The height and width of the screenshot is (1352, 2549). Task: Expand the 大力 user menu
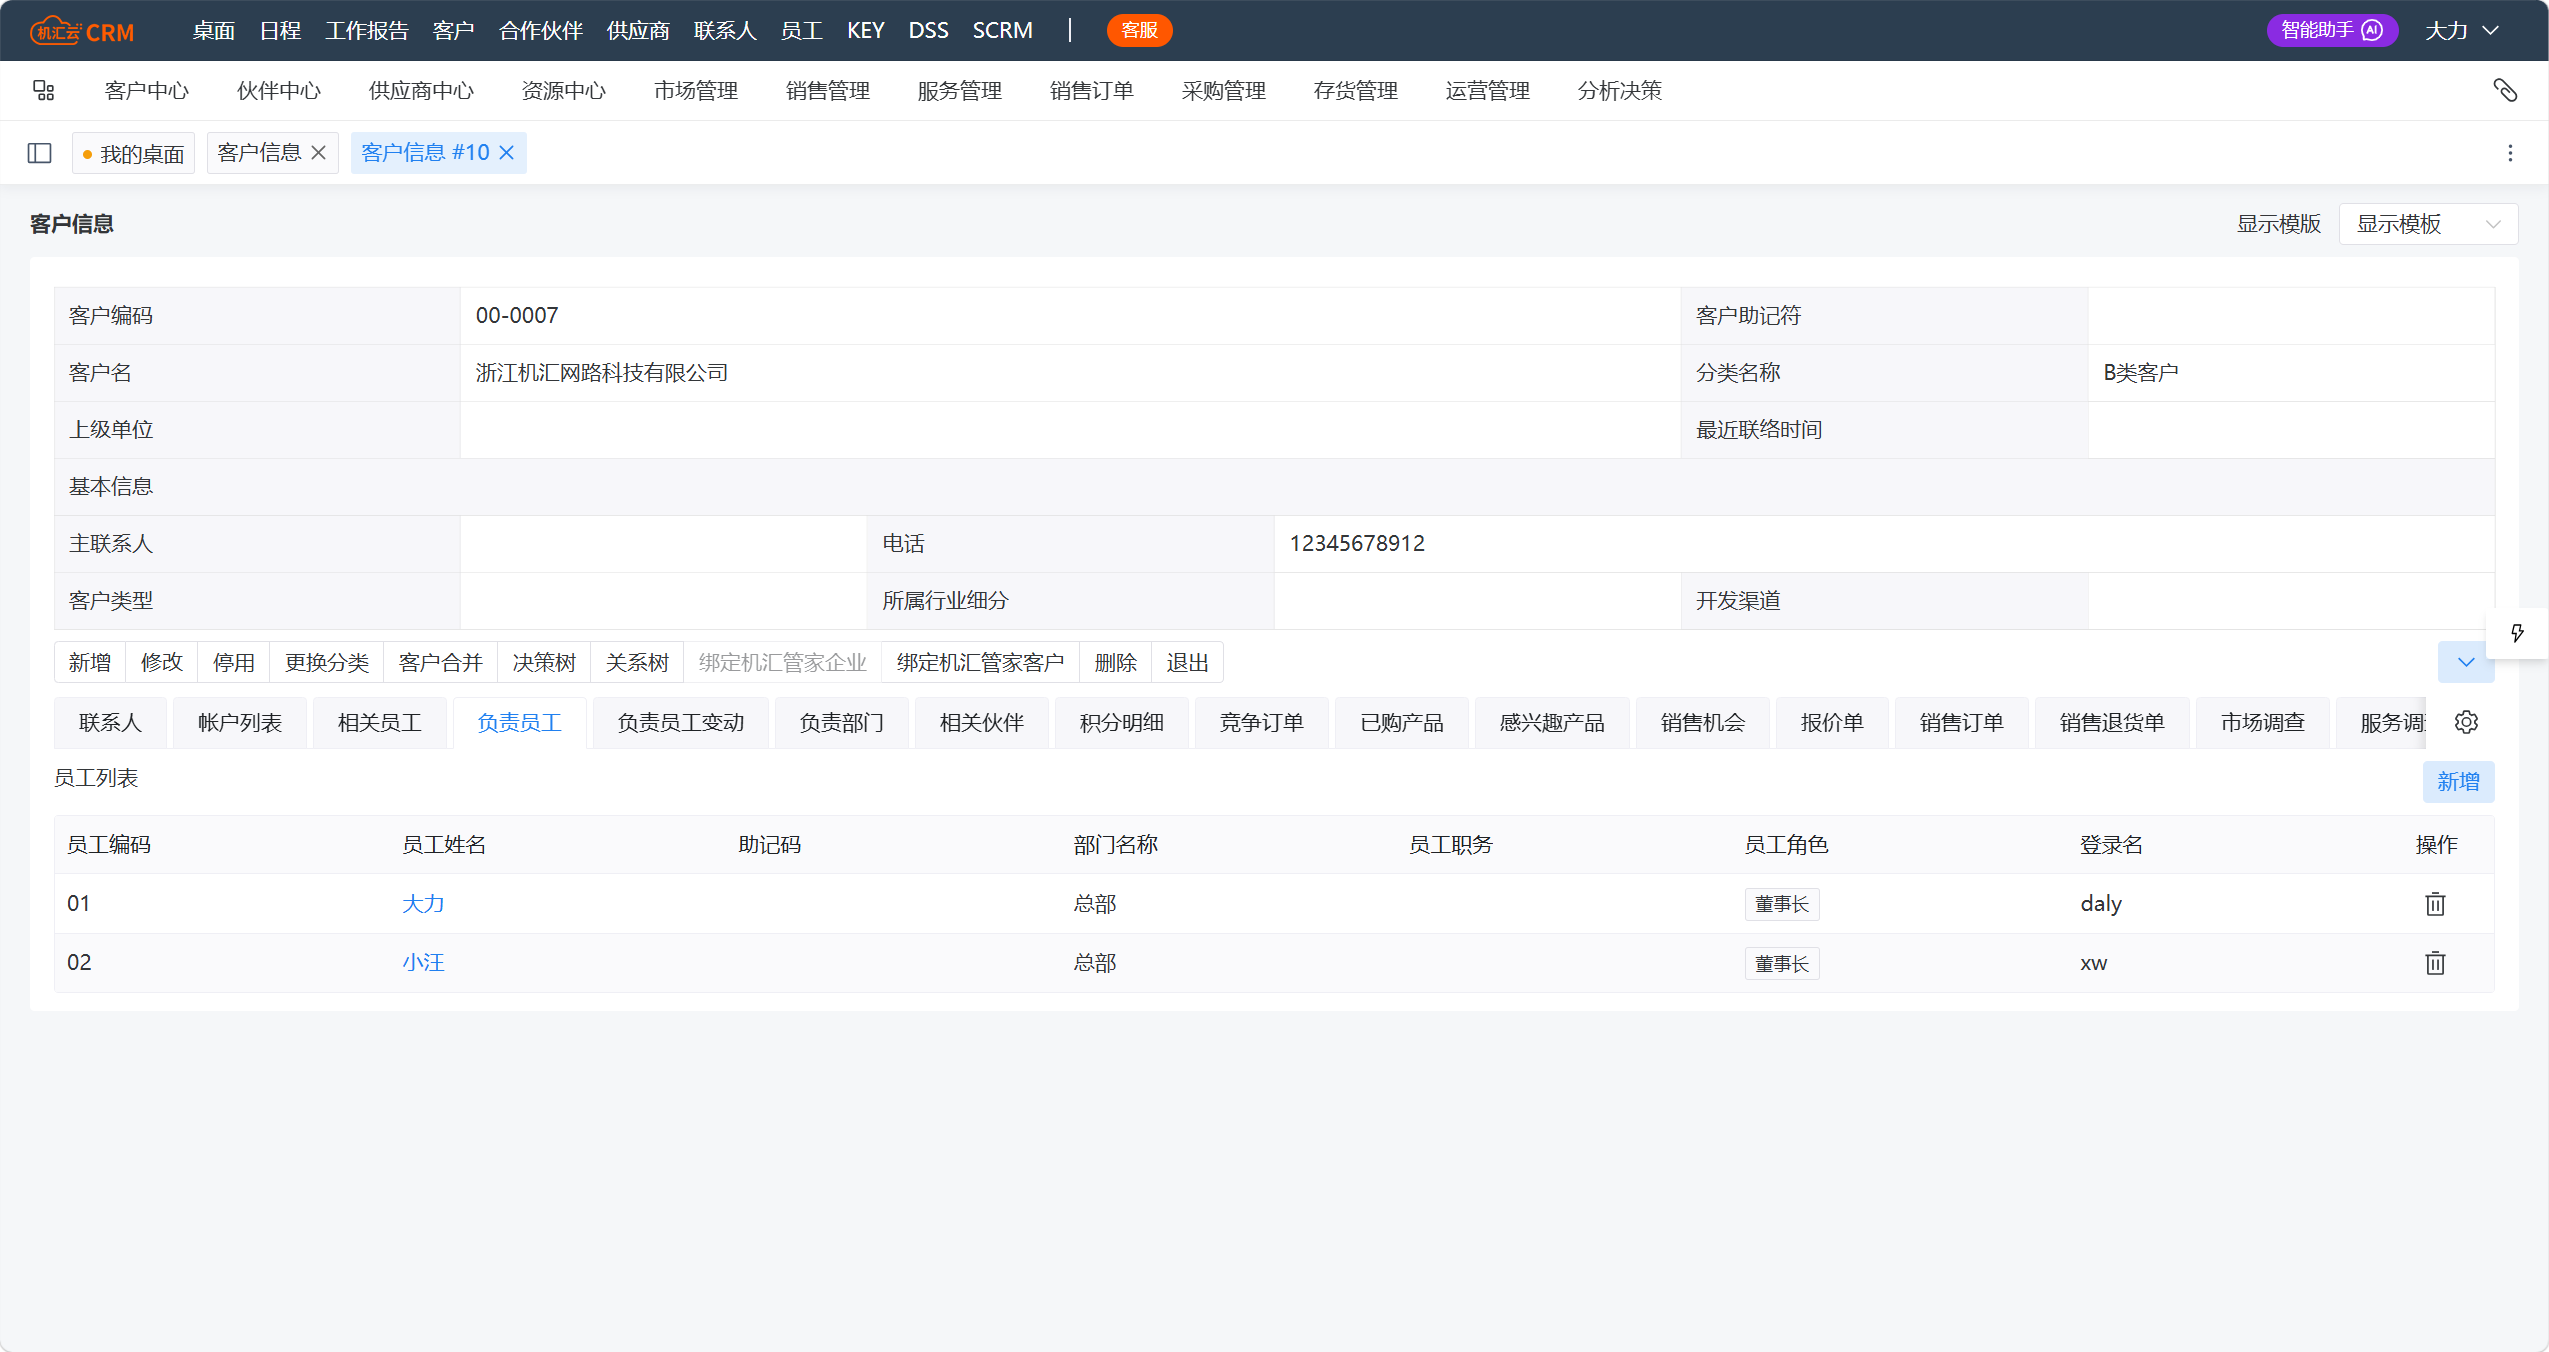(2462, 31)
